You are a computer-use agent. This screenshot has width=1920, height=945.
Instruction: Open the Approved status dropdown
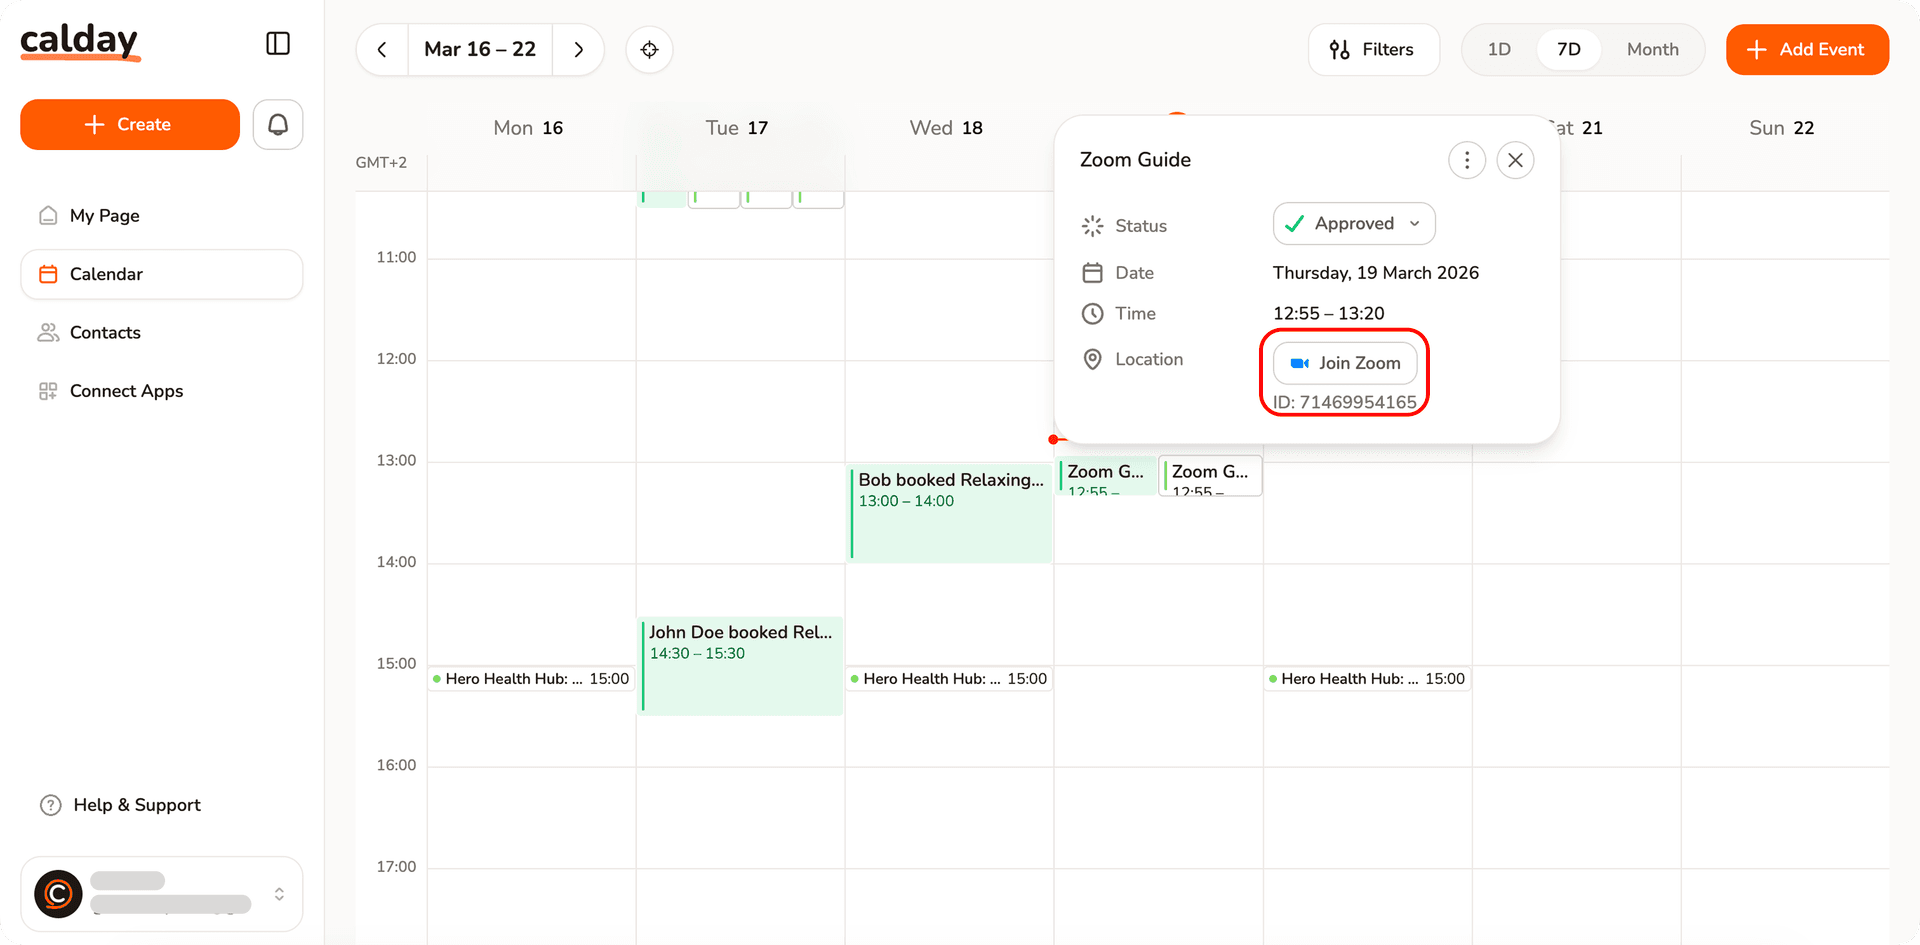pyautogui.click(x=1353, y=223)
